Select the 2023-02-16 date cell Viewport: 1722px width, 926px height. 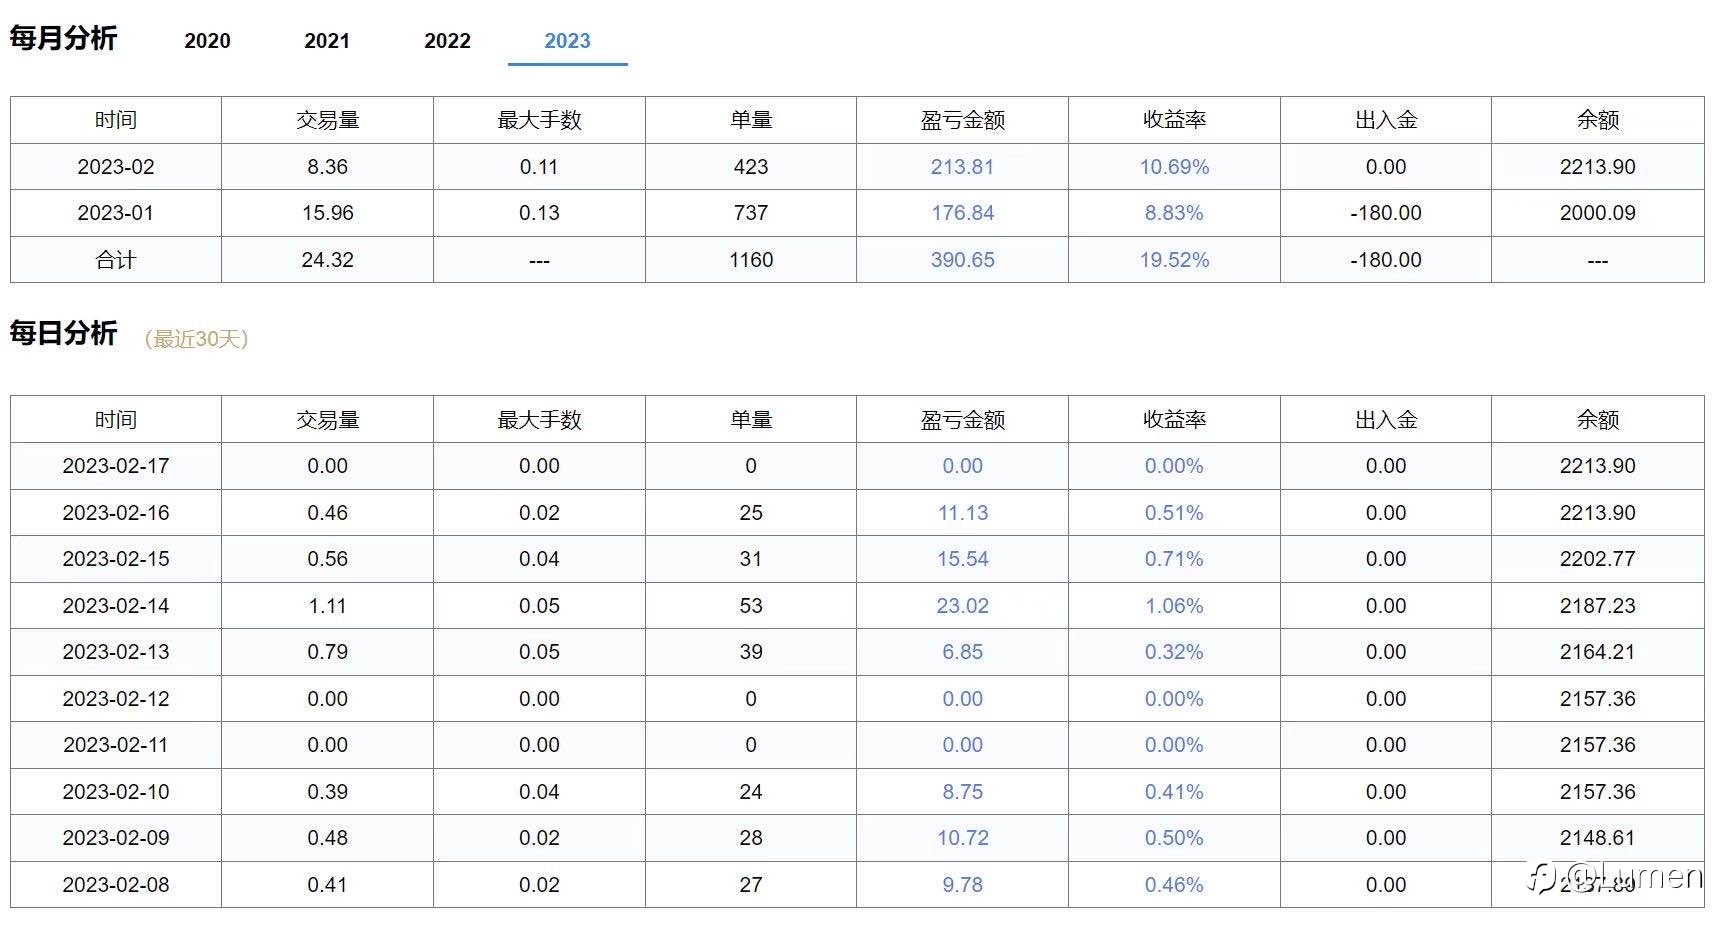pos(116,513)
